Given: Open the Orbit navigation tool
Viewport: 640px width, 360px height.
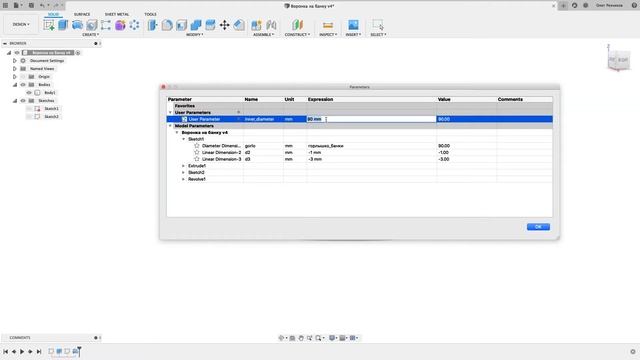Looking at the screenshot, I should click(x=281, y=338).
